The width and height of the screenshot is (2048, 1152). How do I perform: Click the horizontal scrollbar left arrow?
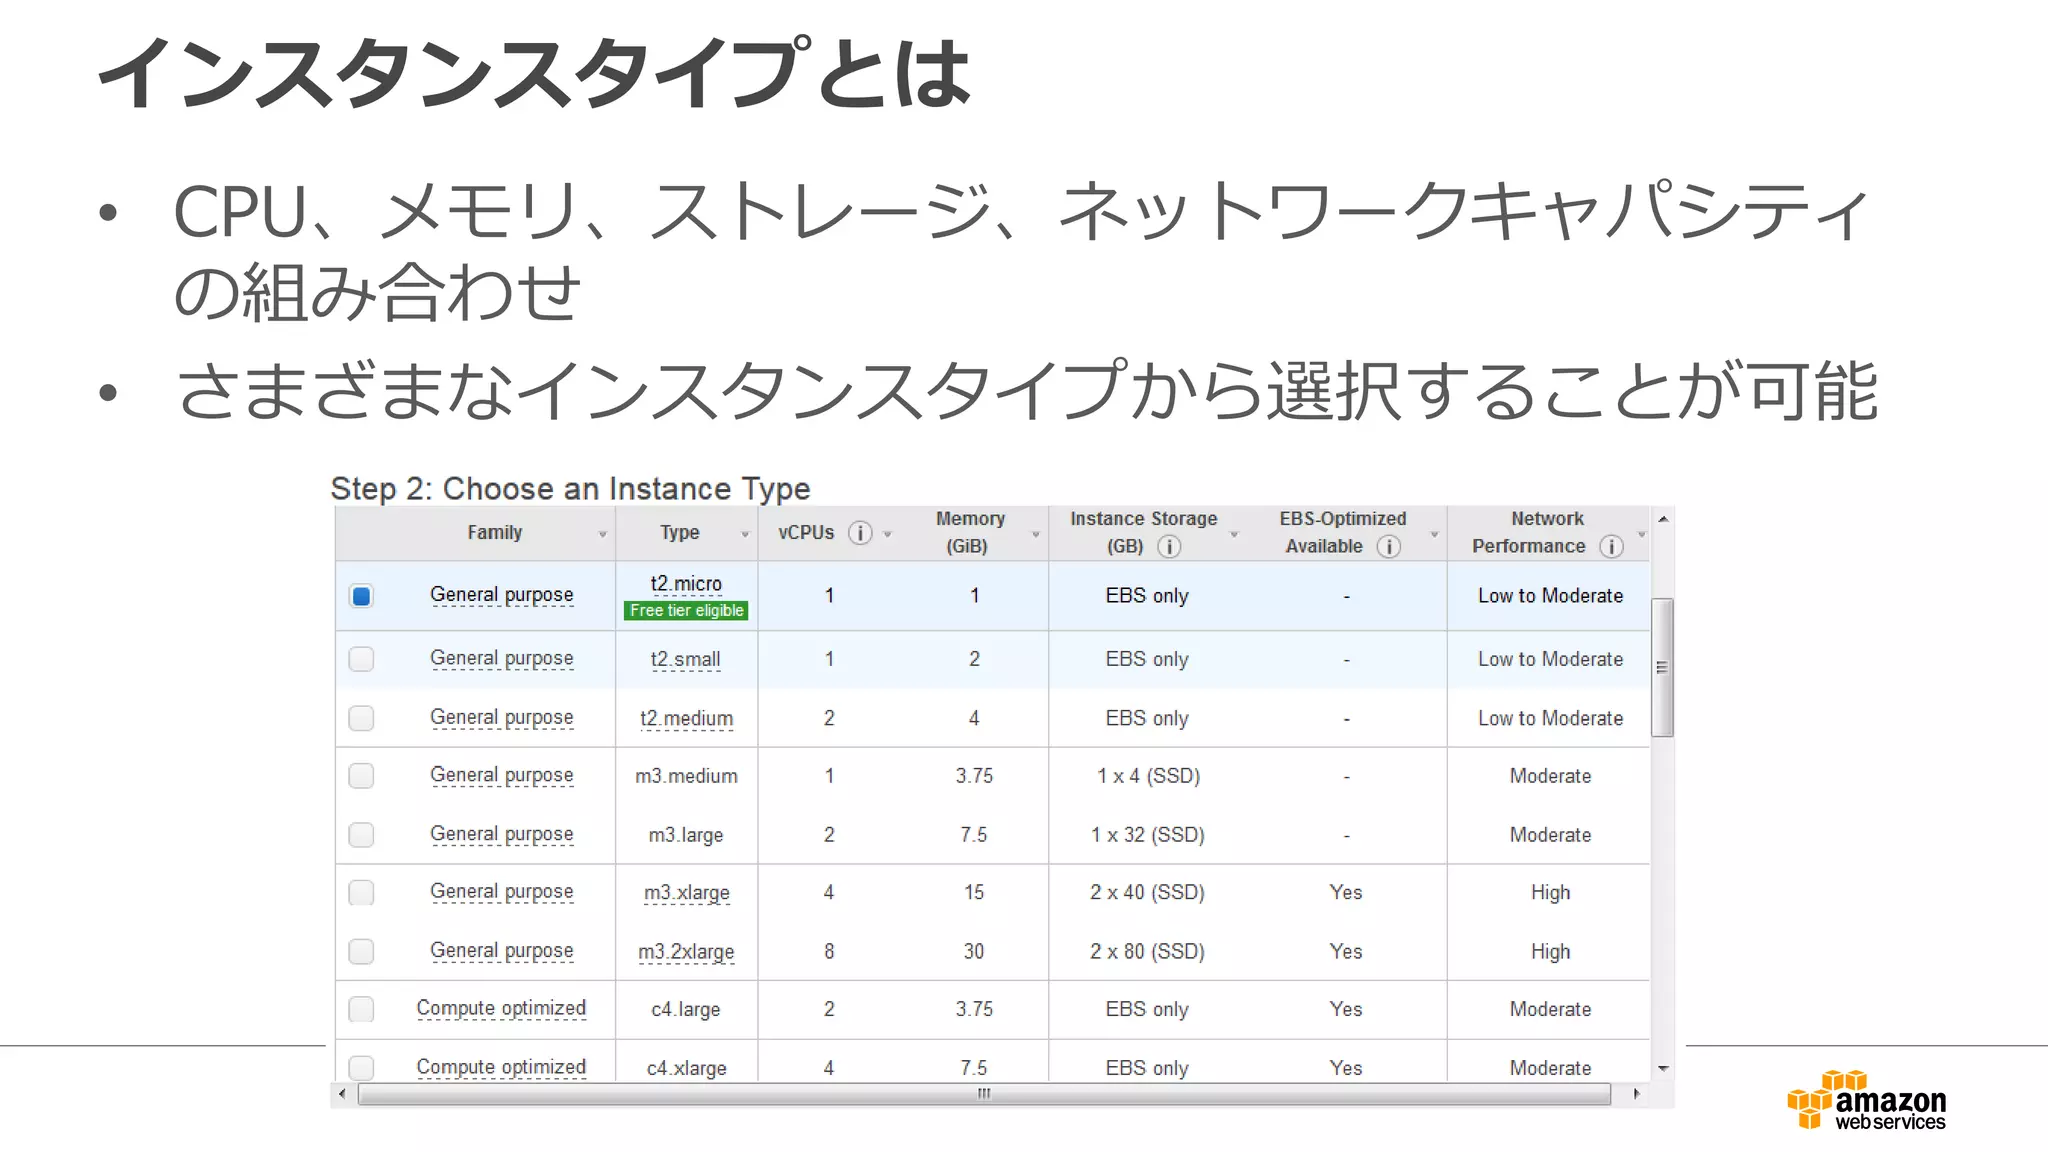(343, 1094)
